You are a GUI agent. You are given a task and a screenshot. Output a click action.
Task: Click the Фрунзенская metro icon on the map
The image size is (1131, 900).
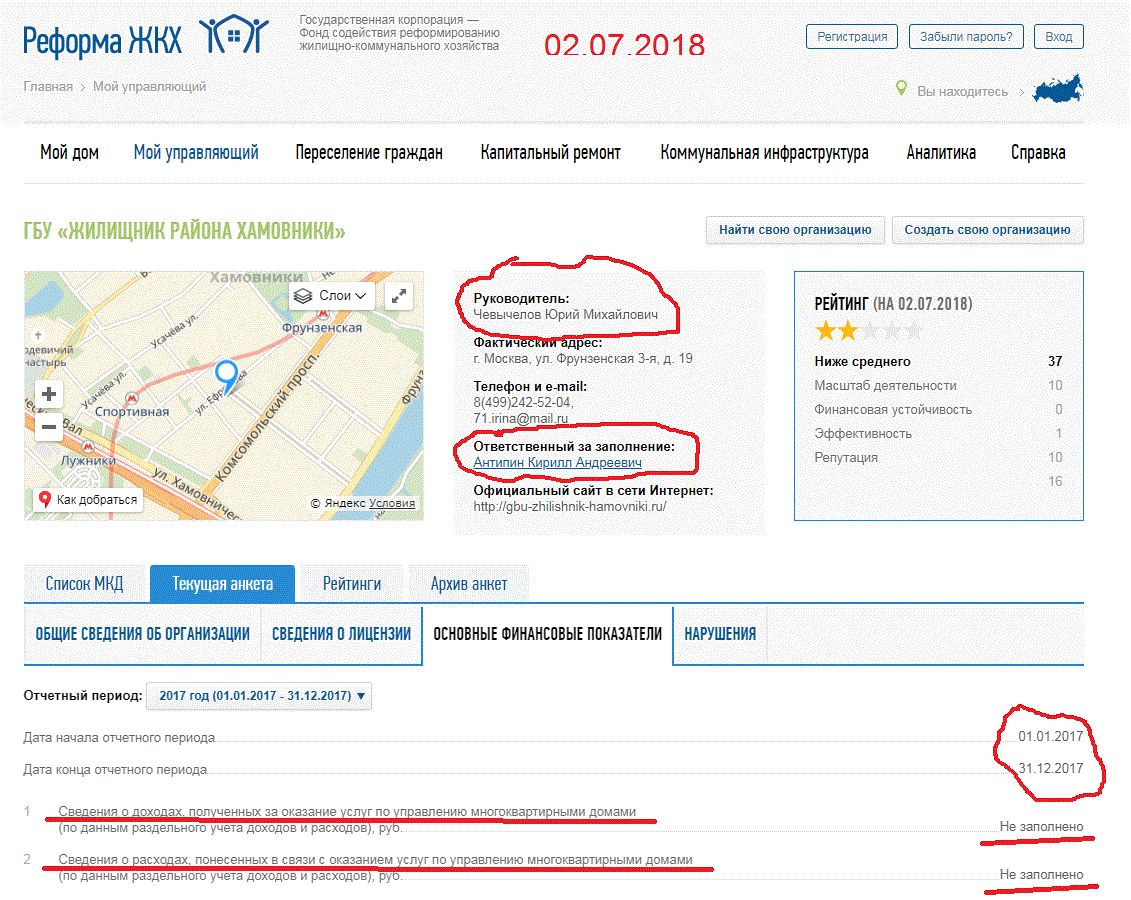coord(324,314)
